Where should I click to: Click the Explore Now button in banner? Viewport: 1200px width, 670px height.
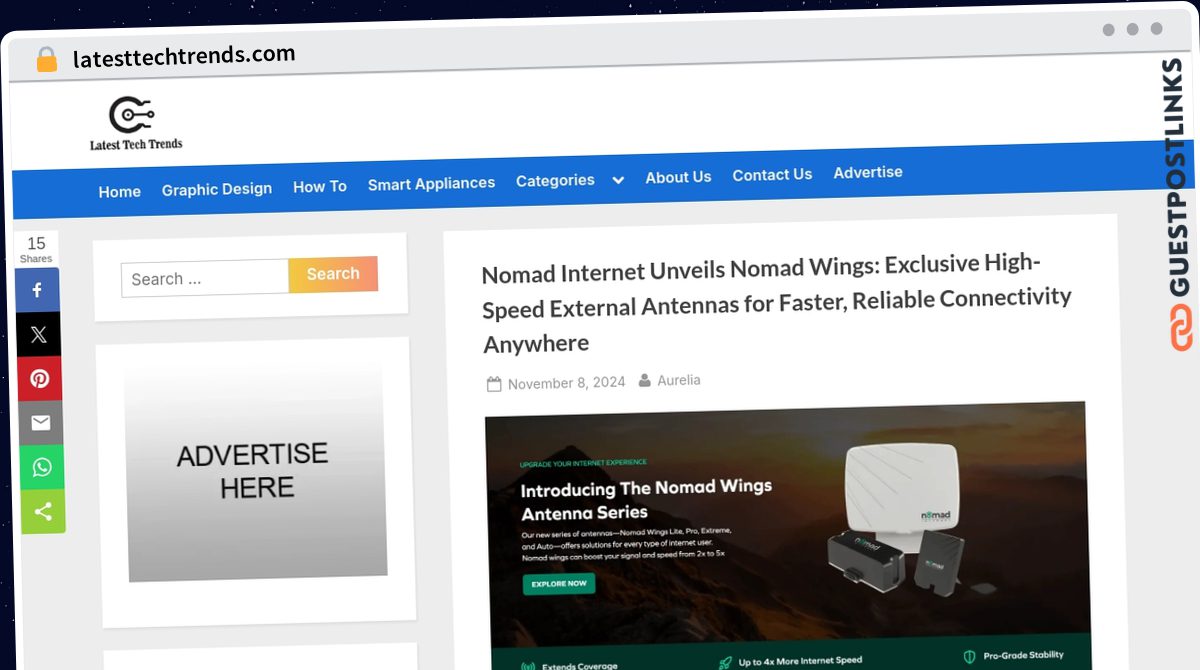[559, 583]
